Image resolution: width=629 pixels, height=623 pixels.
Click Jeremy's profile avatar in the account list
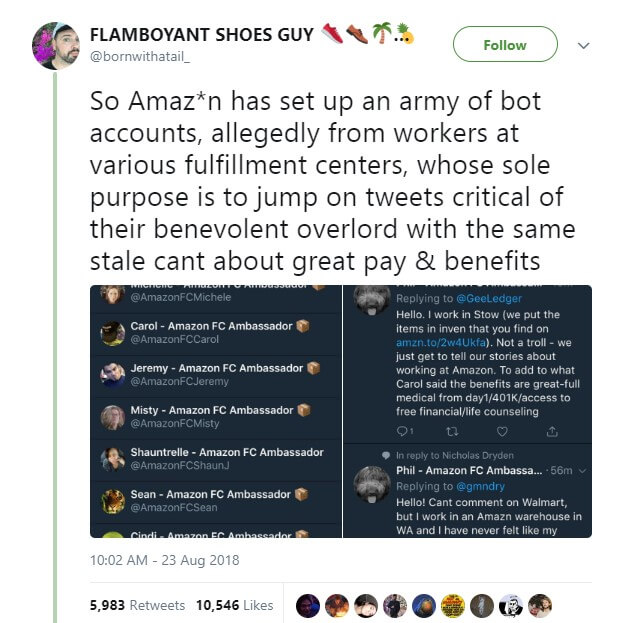pos(113,375)
